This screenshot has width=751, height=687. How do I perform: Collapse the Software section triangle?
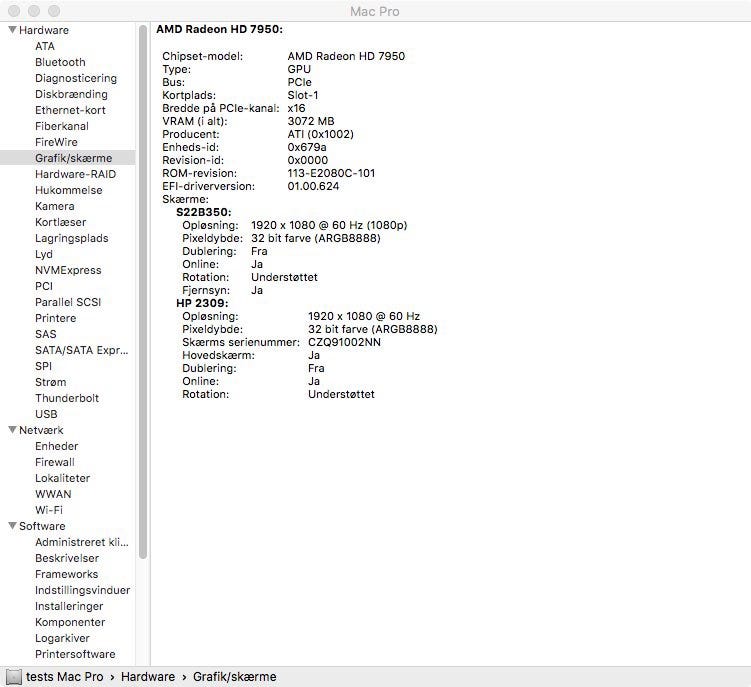coord(12,526)
